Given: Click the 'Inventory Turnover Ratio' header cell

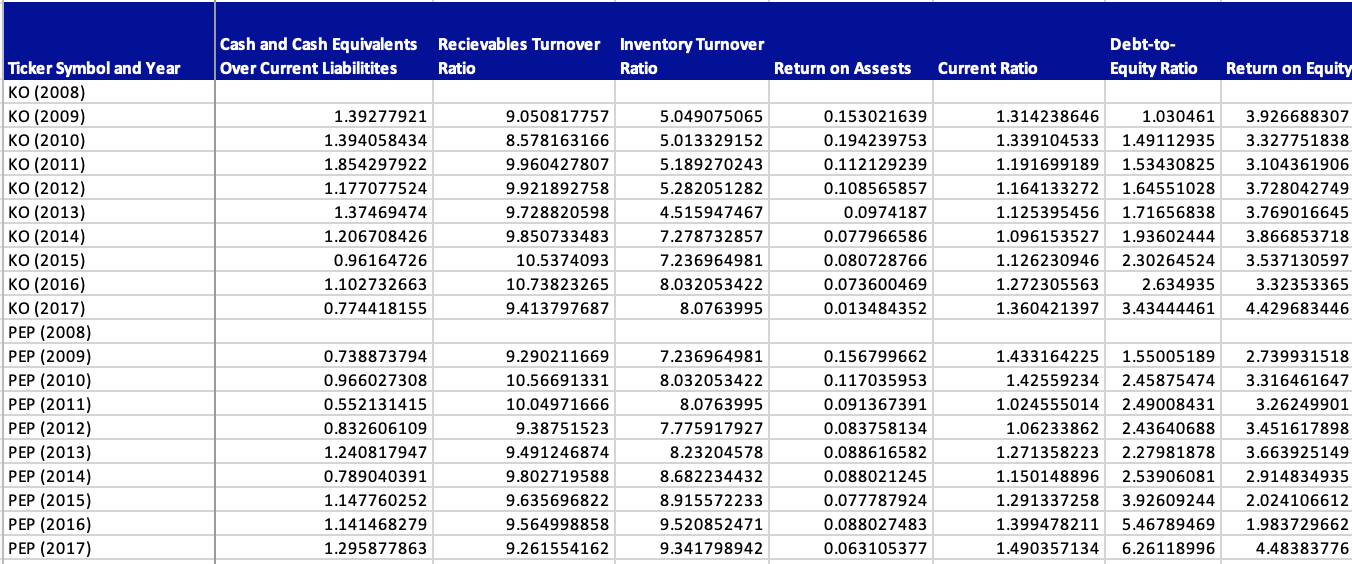Looking at the screenshot, I should (x=692, y=41).
